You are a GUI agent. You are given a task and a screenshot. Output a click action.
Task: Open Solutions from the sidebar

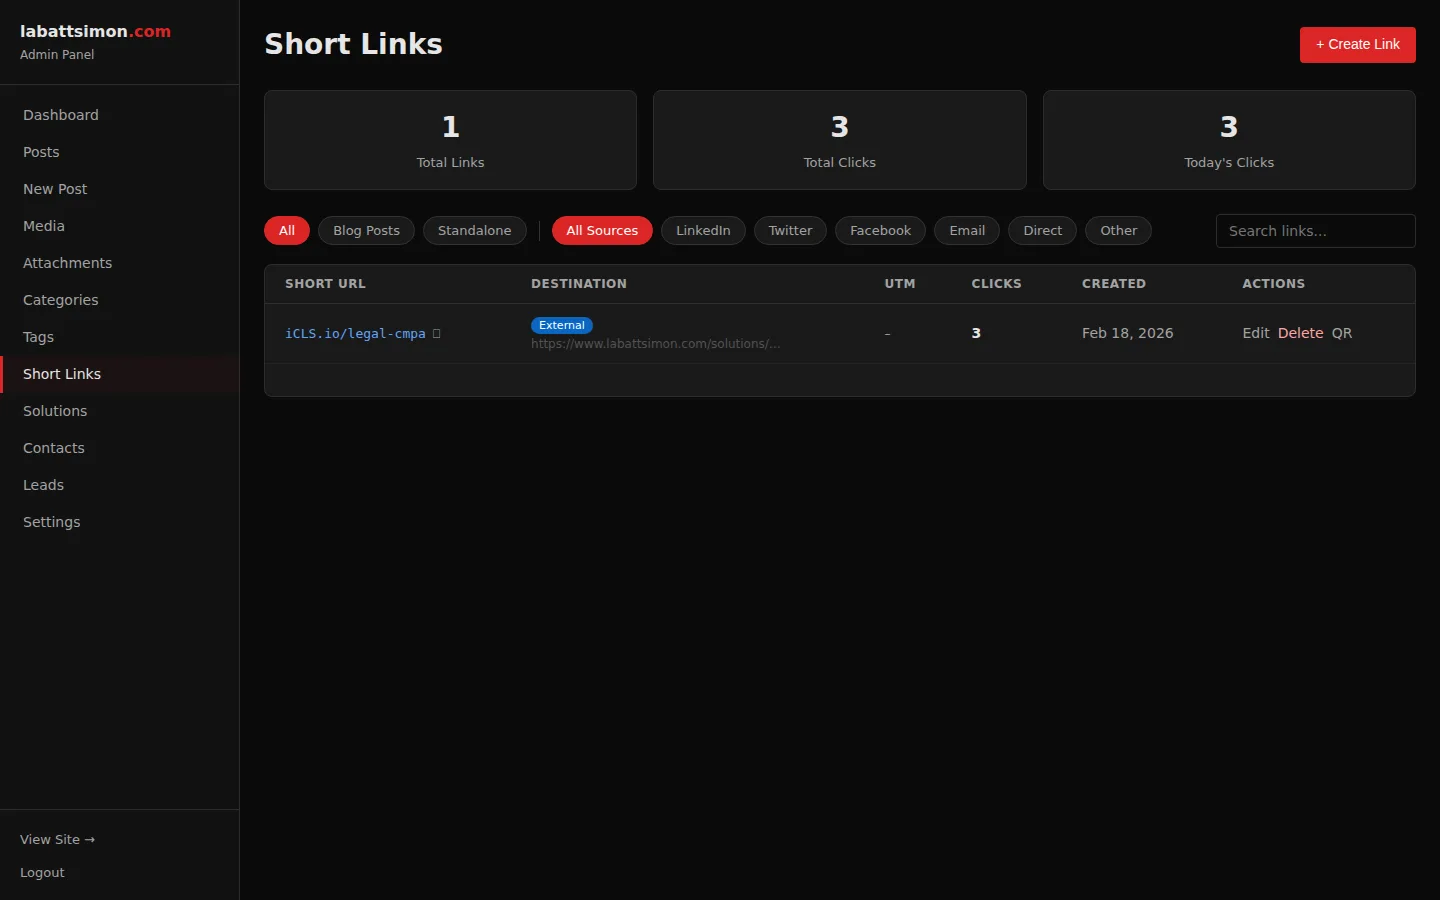[54, 411]
